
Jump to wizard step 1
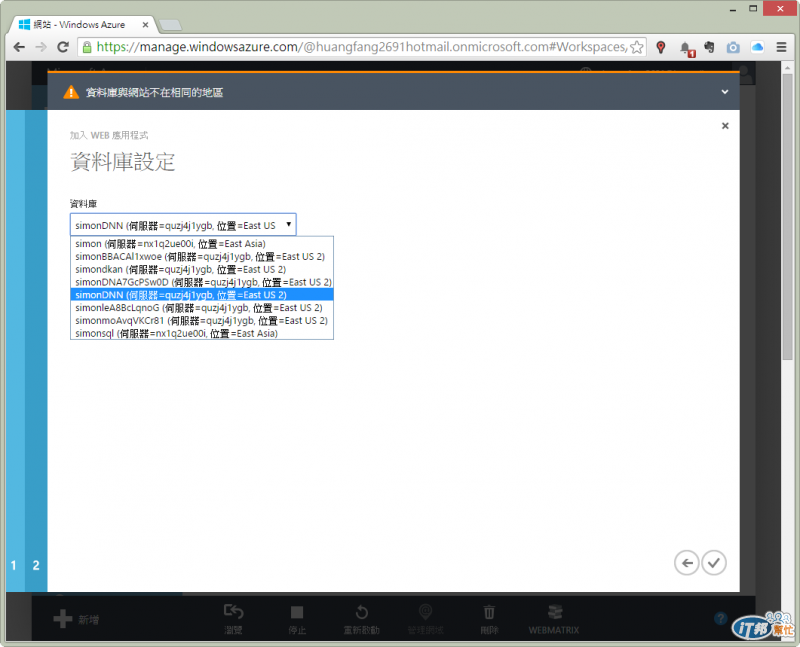coord(14,565)
